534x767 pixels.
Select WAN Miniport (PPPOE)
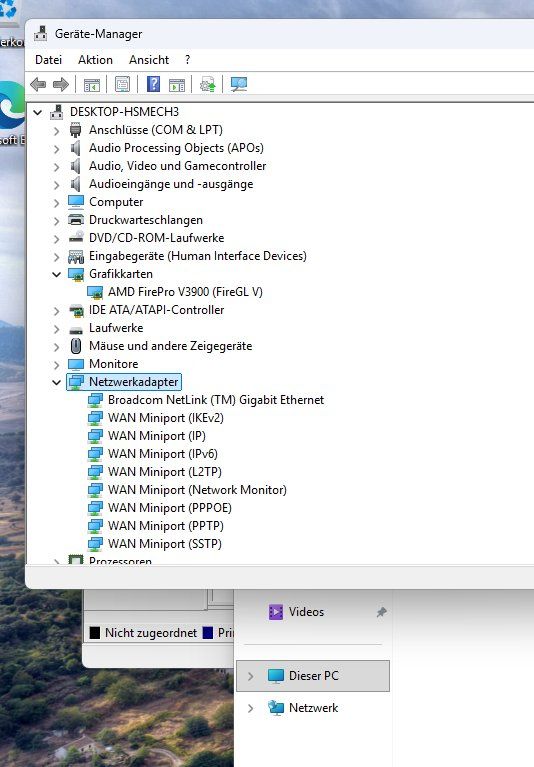click(x=170, y=508)
